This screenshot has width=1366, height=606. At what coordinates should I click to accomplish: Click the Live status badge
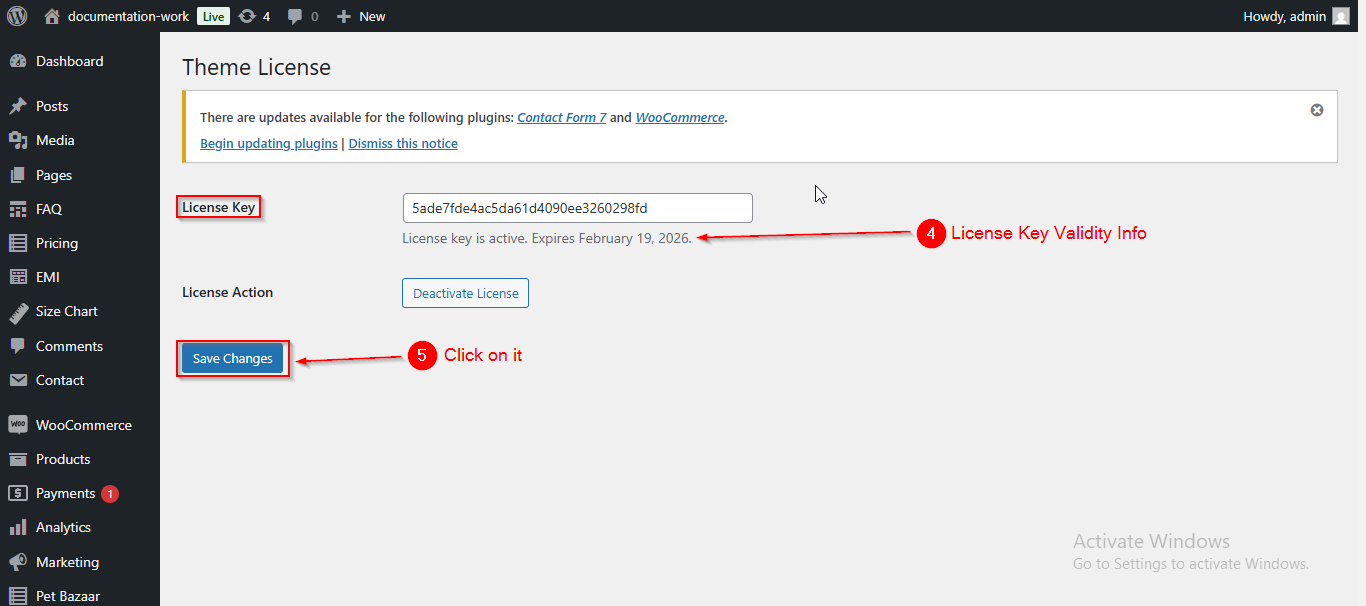(213, 16)
